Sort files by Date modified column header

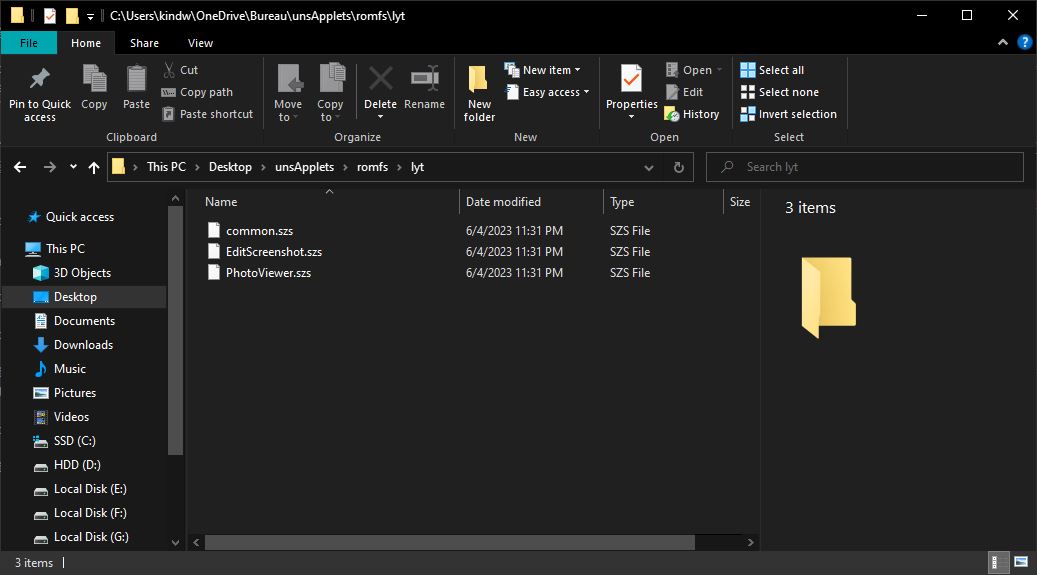[x=503, y=202]
